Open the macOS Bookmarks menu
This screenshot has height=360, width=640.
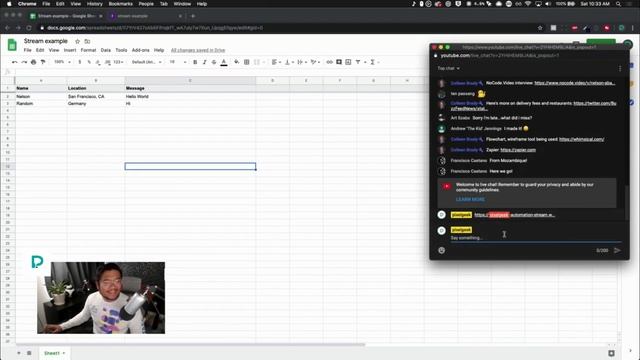pyautogui.click(x=120, y=4)
